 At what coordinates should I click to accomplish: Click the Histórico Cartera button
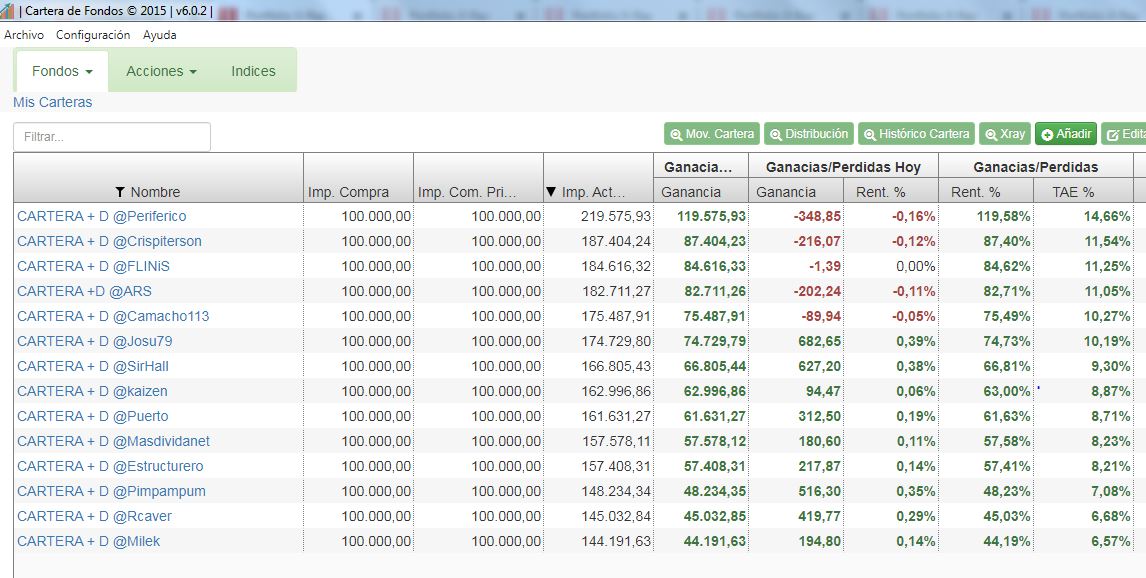916,134
